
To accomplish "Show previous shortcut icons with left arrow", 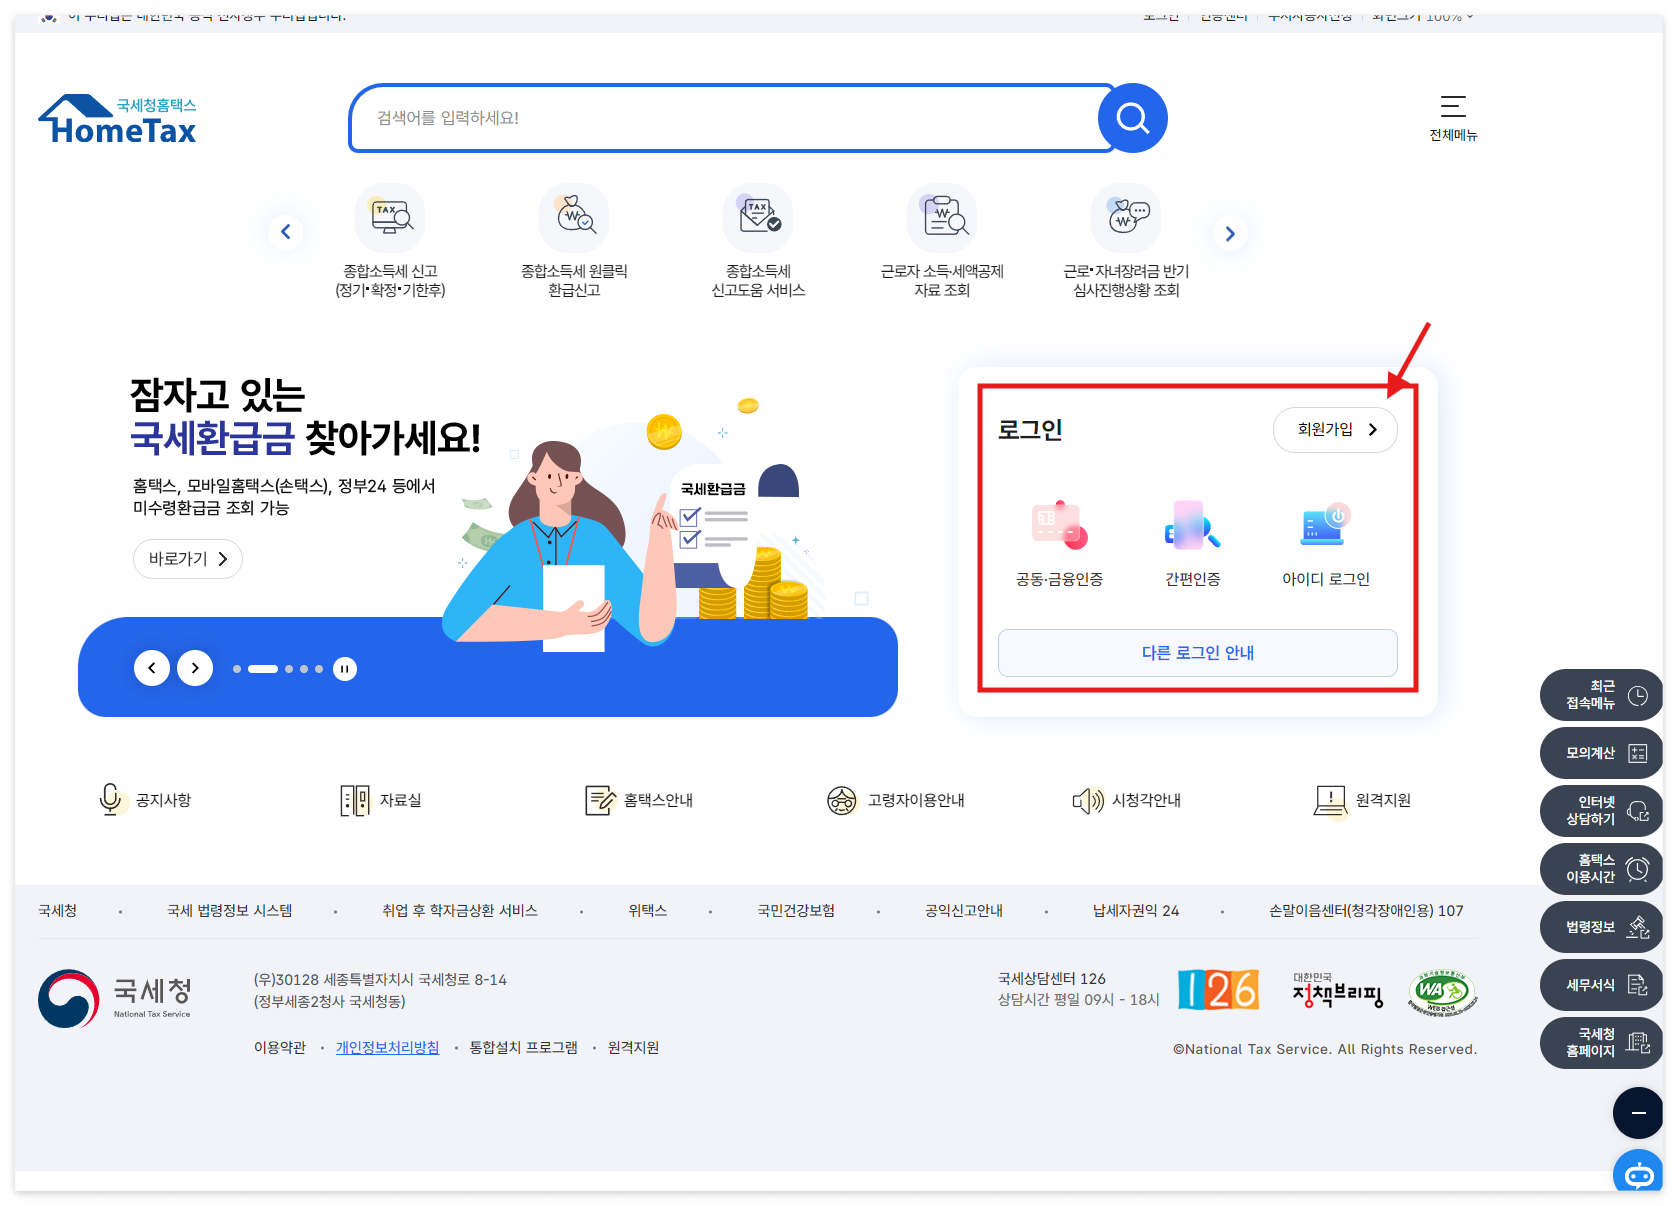I will click(286, 232).
